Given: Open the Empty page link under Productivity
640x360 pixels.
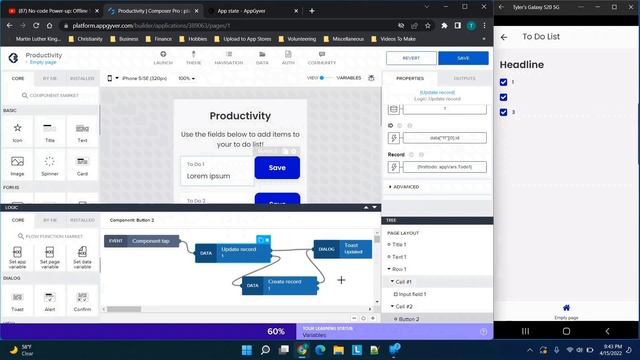Looking at the screenshot, I should pyautogui.click(x=43, y=62).
